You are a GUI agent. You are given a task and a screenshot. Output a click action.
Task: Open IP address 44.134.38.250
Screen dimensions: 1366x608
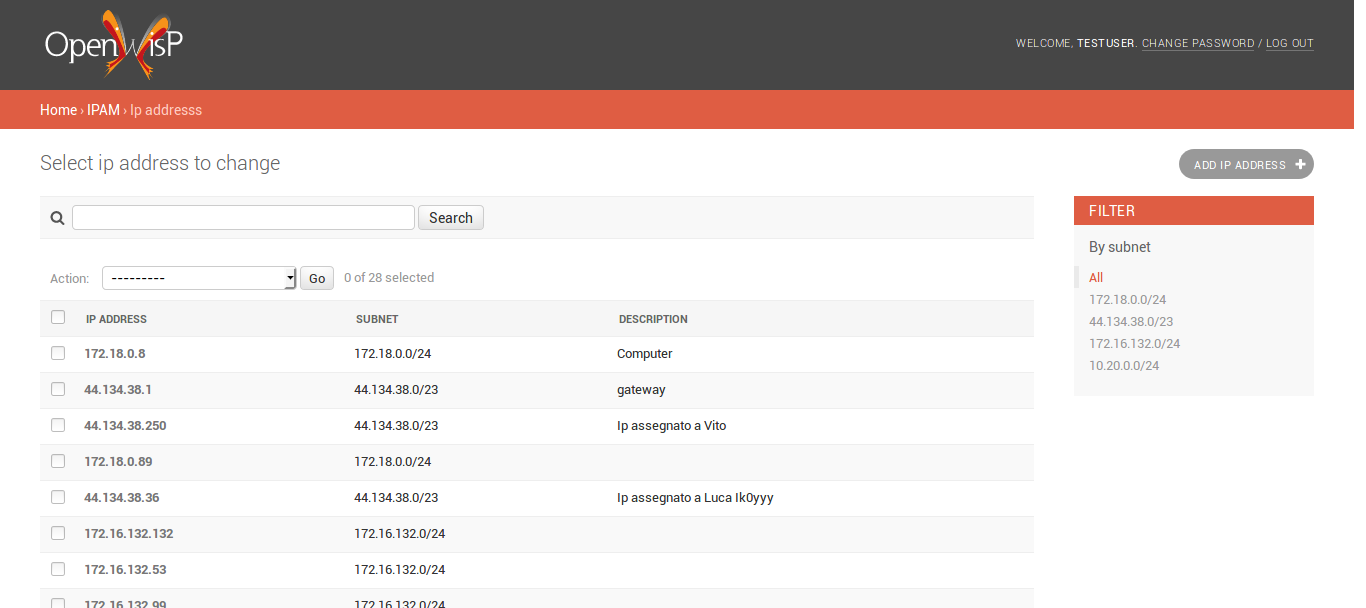click(125, 425)
